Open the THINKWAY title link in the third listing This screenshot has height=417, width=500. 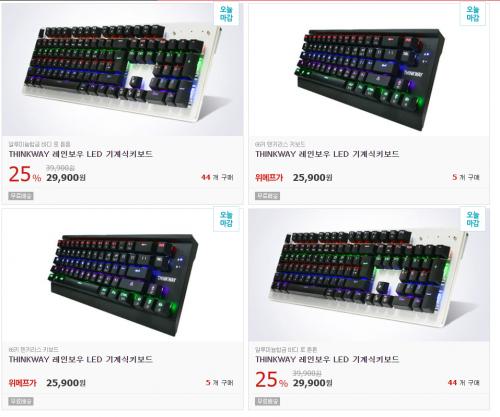[80, 359]
